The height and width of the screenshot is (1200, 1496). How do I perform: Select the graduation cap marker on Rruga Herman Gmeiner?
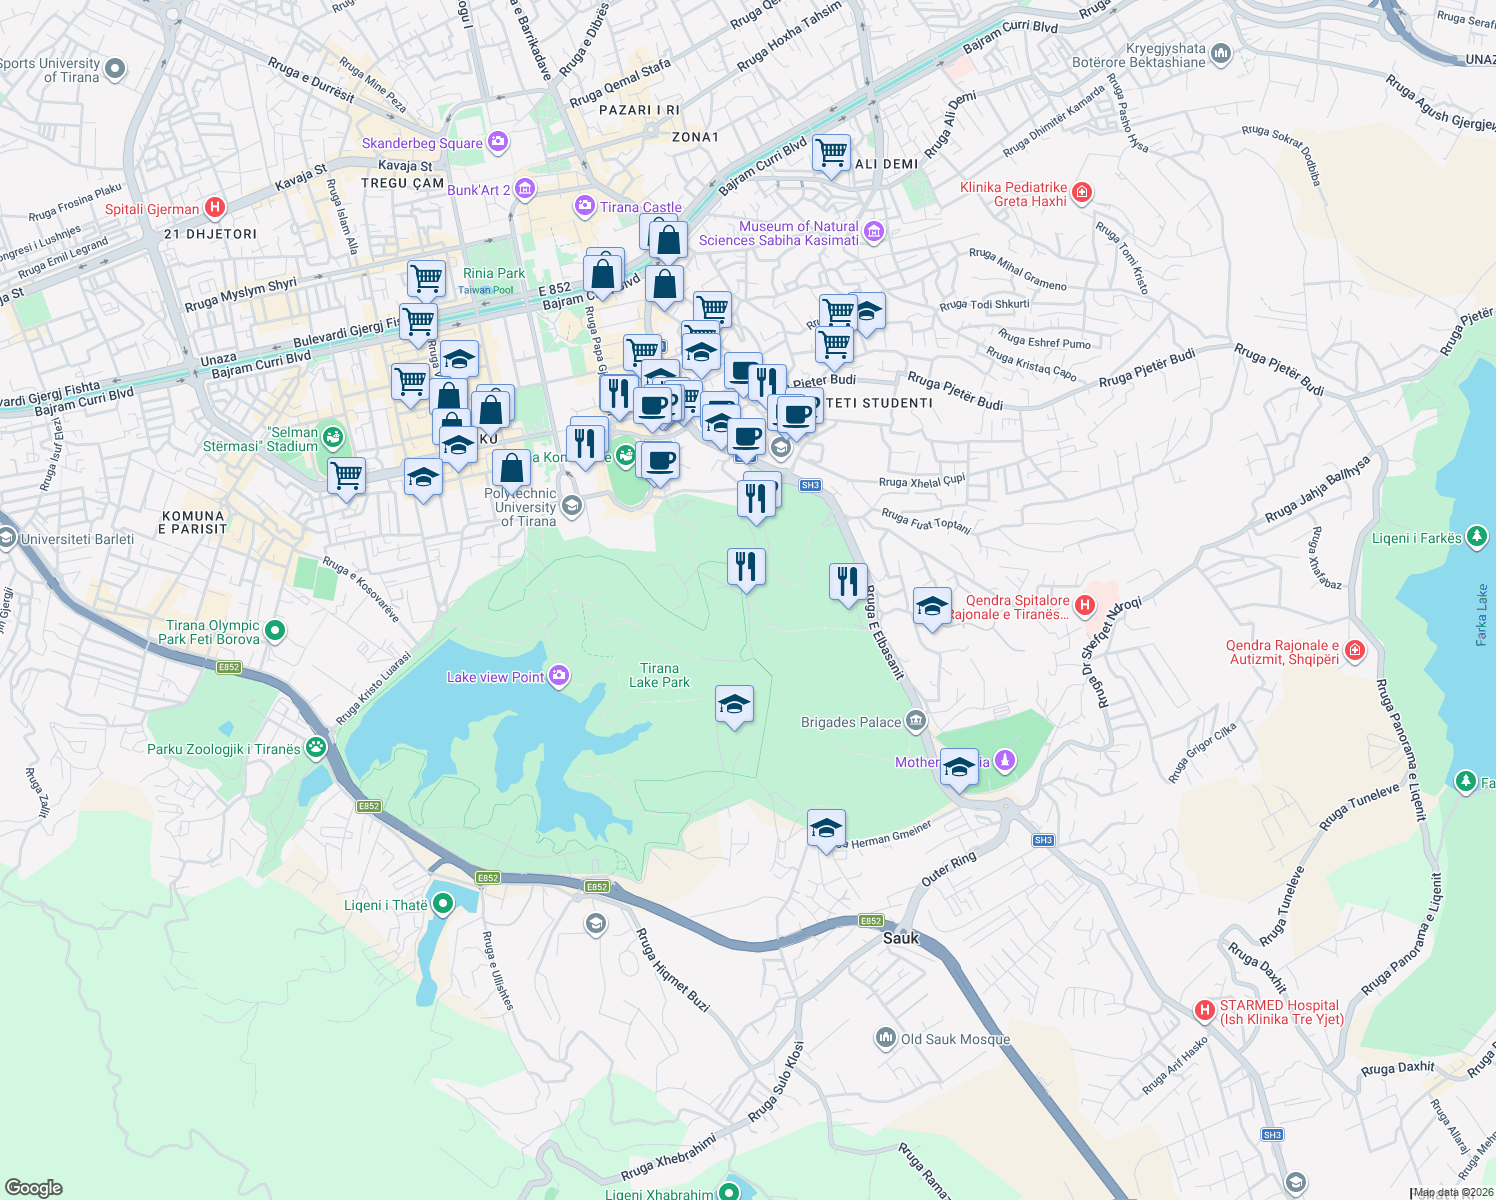827,828
